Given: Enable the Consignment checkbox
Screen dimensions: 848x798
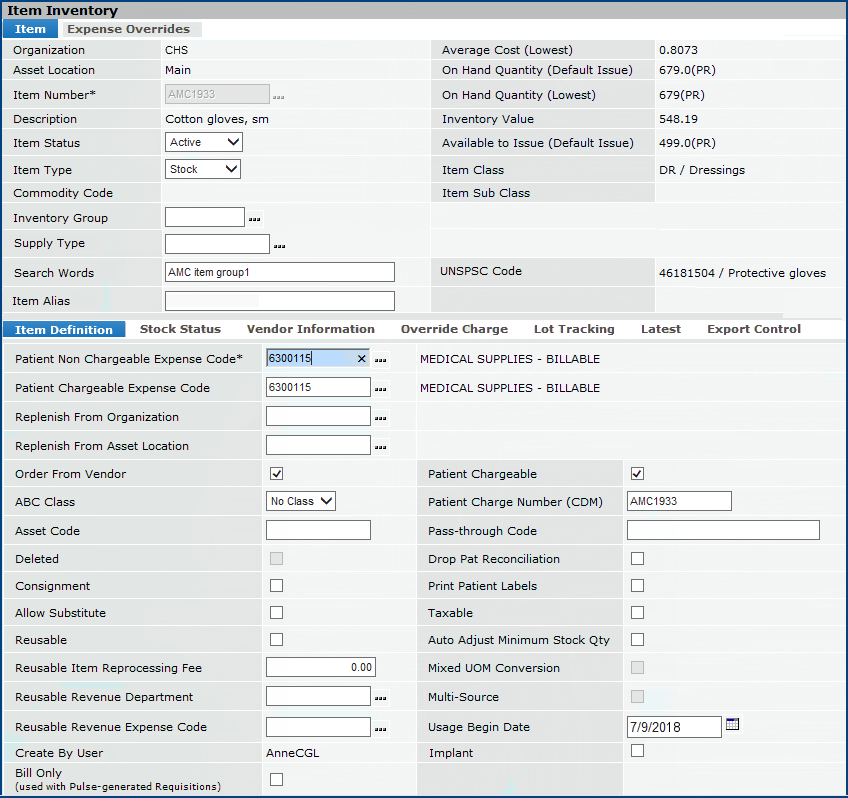Looking at the screenshot, I should coord(277,586).
